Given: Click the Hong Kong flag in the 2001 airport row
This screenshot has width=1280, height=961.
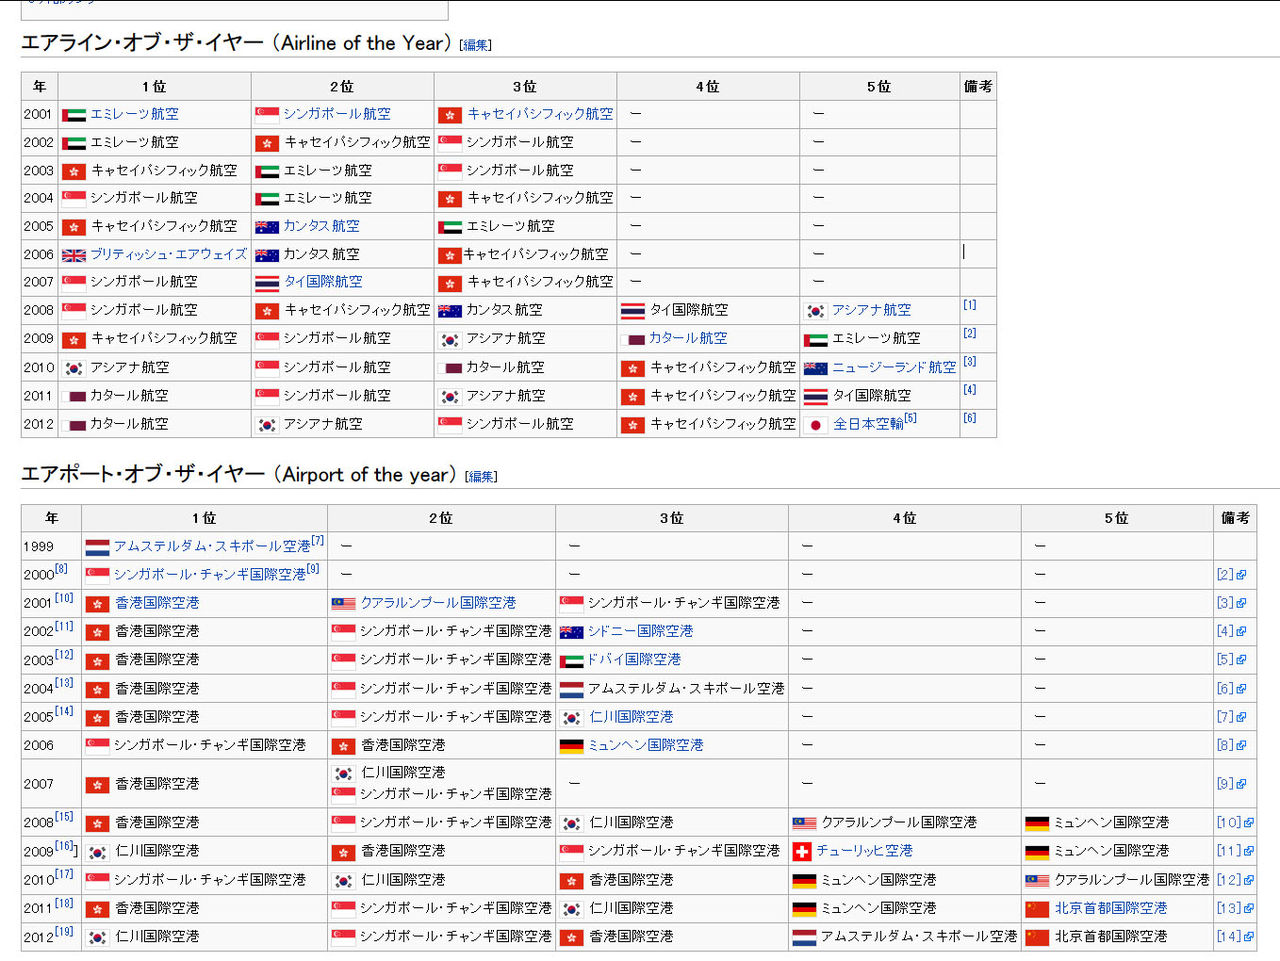Looking at the screenshot, I should pos(97,603).
